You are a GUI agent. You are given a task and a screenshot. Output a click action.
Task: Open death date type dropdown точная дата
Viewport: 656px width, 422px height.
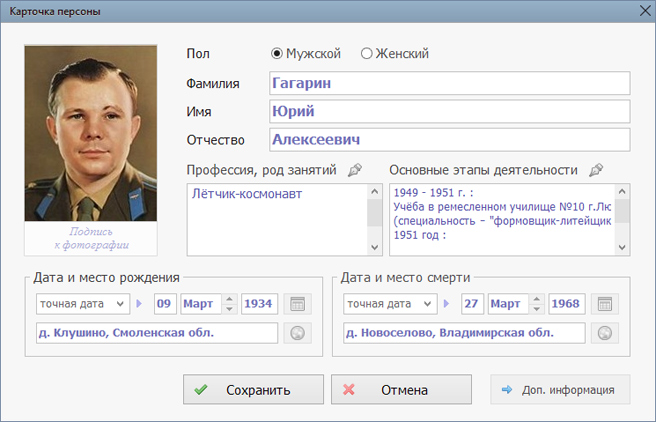click(390, 304)
